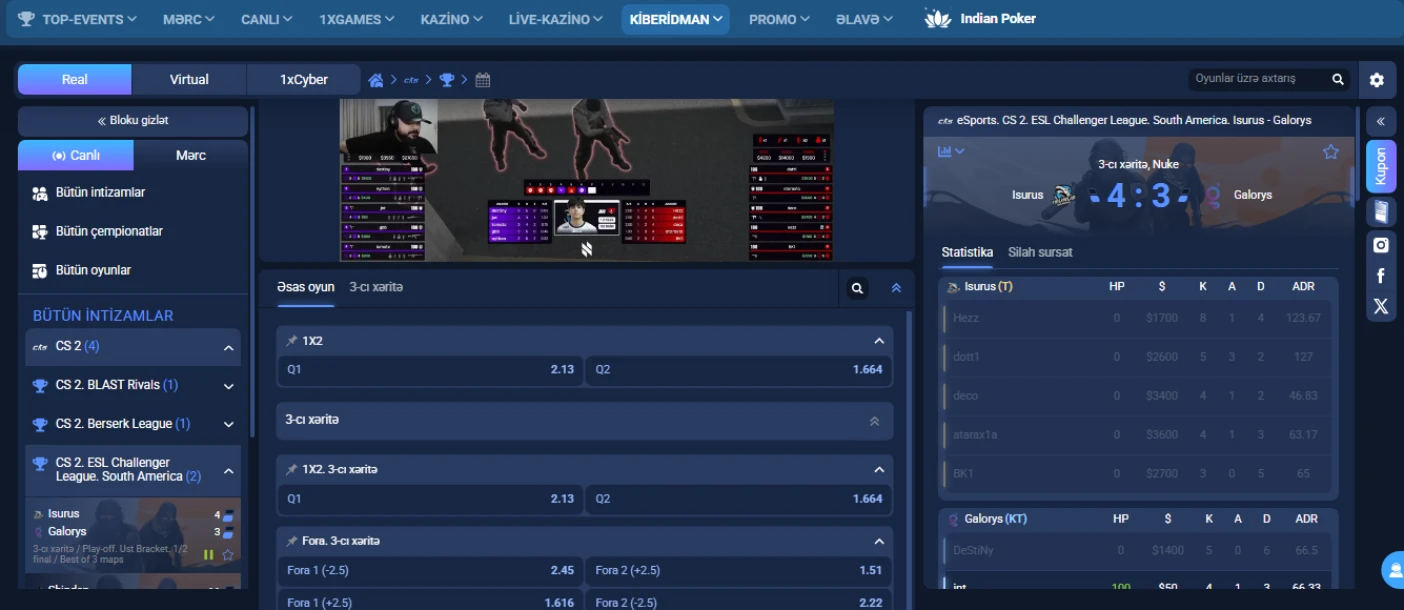1404x610 pixels.
Task: Collapse the 1X2 market chevron
Action: [879, 341]
